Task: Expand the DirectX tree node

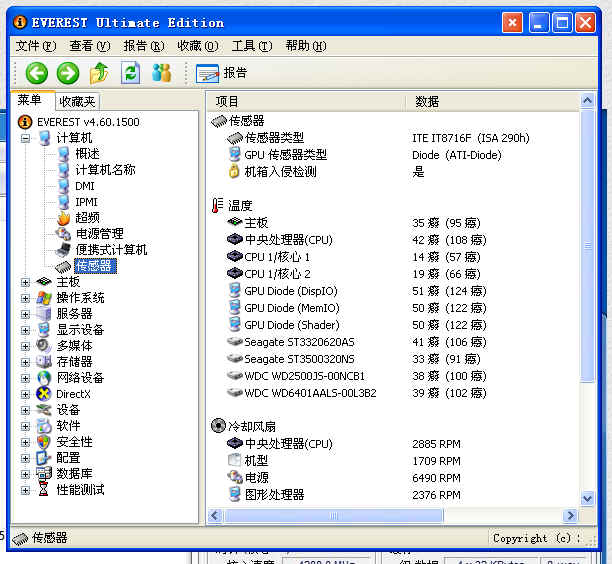Action: [x=25, y=394]
